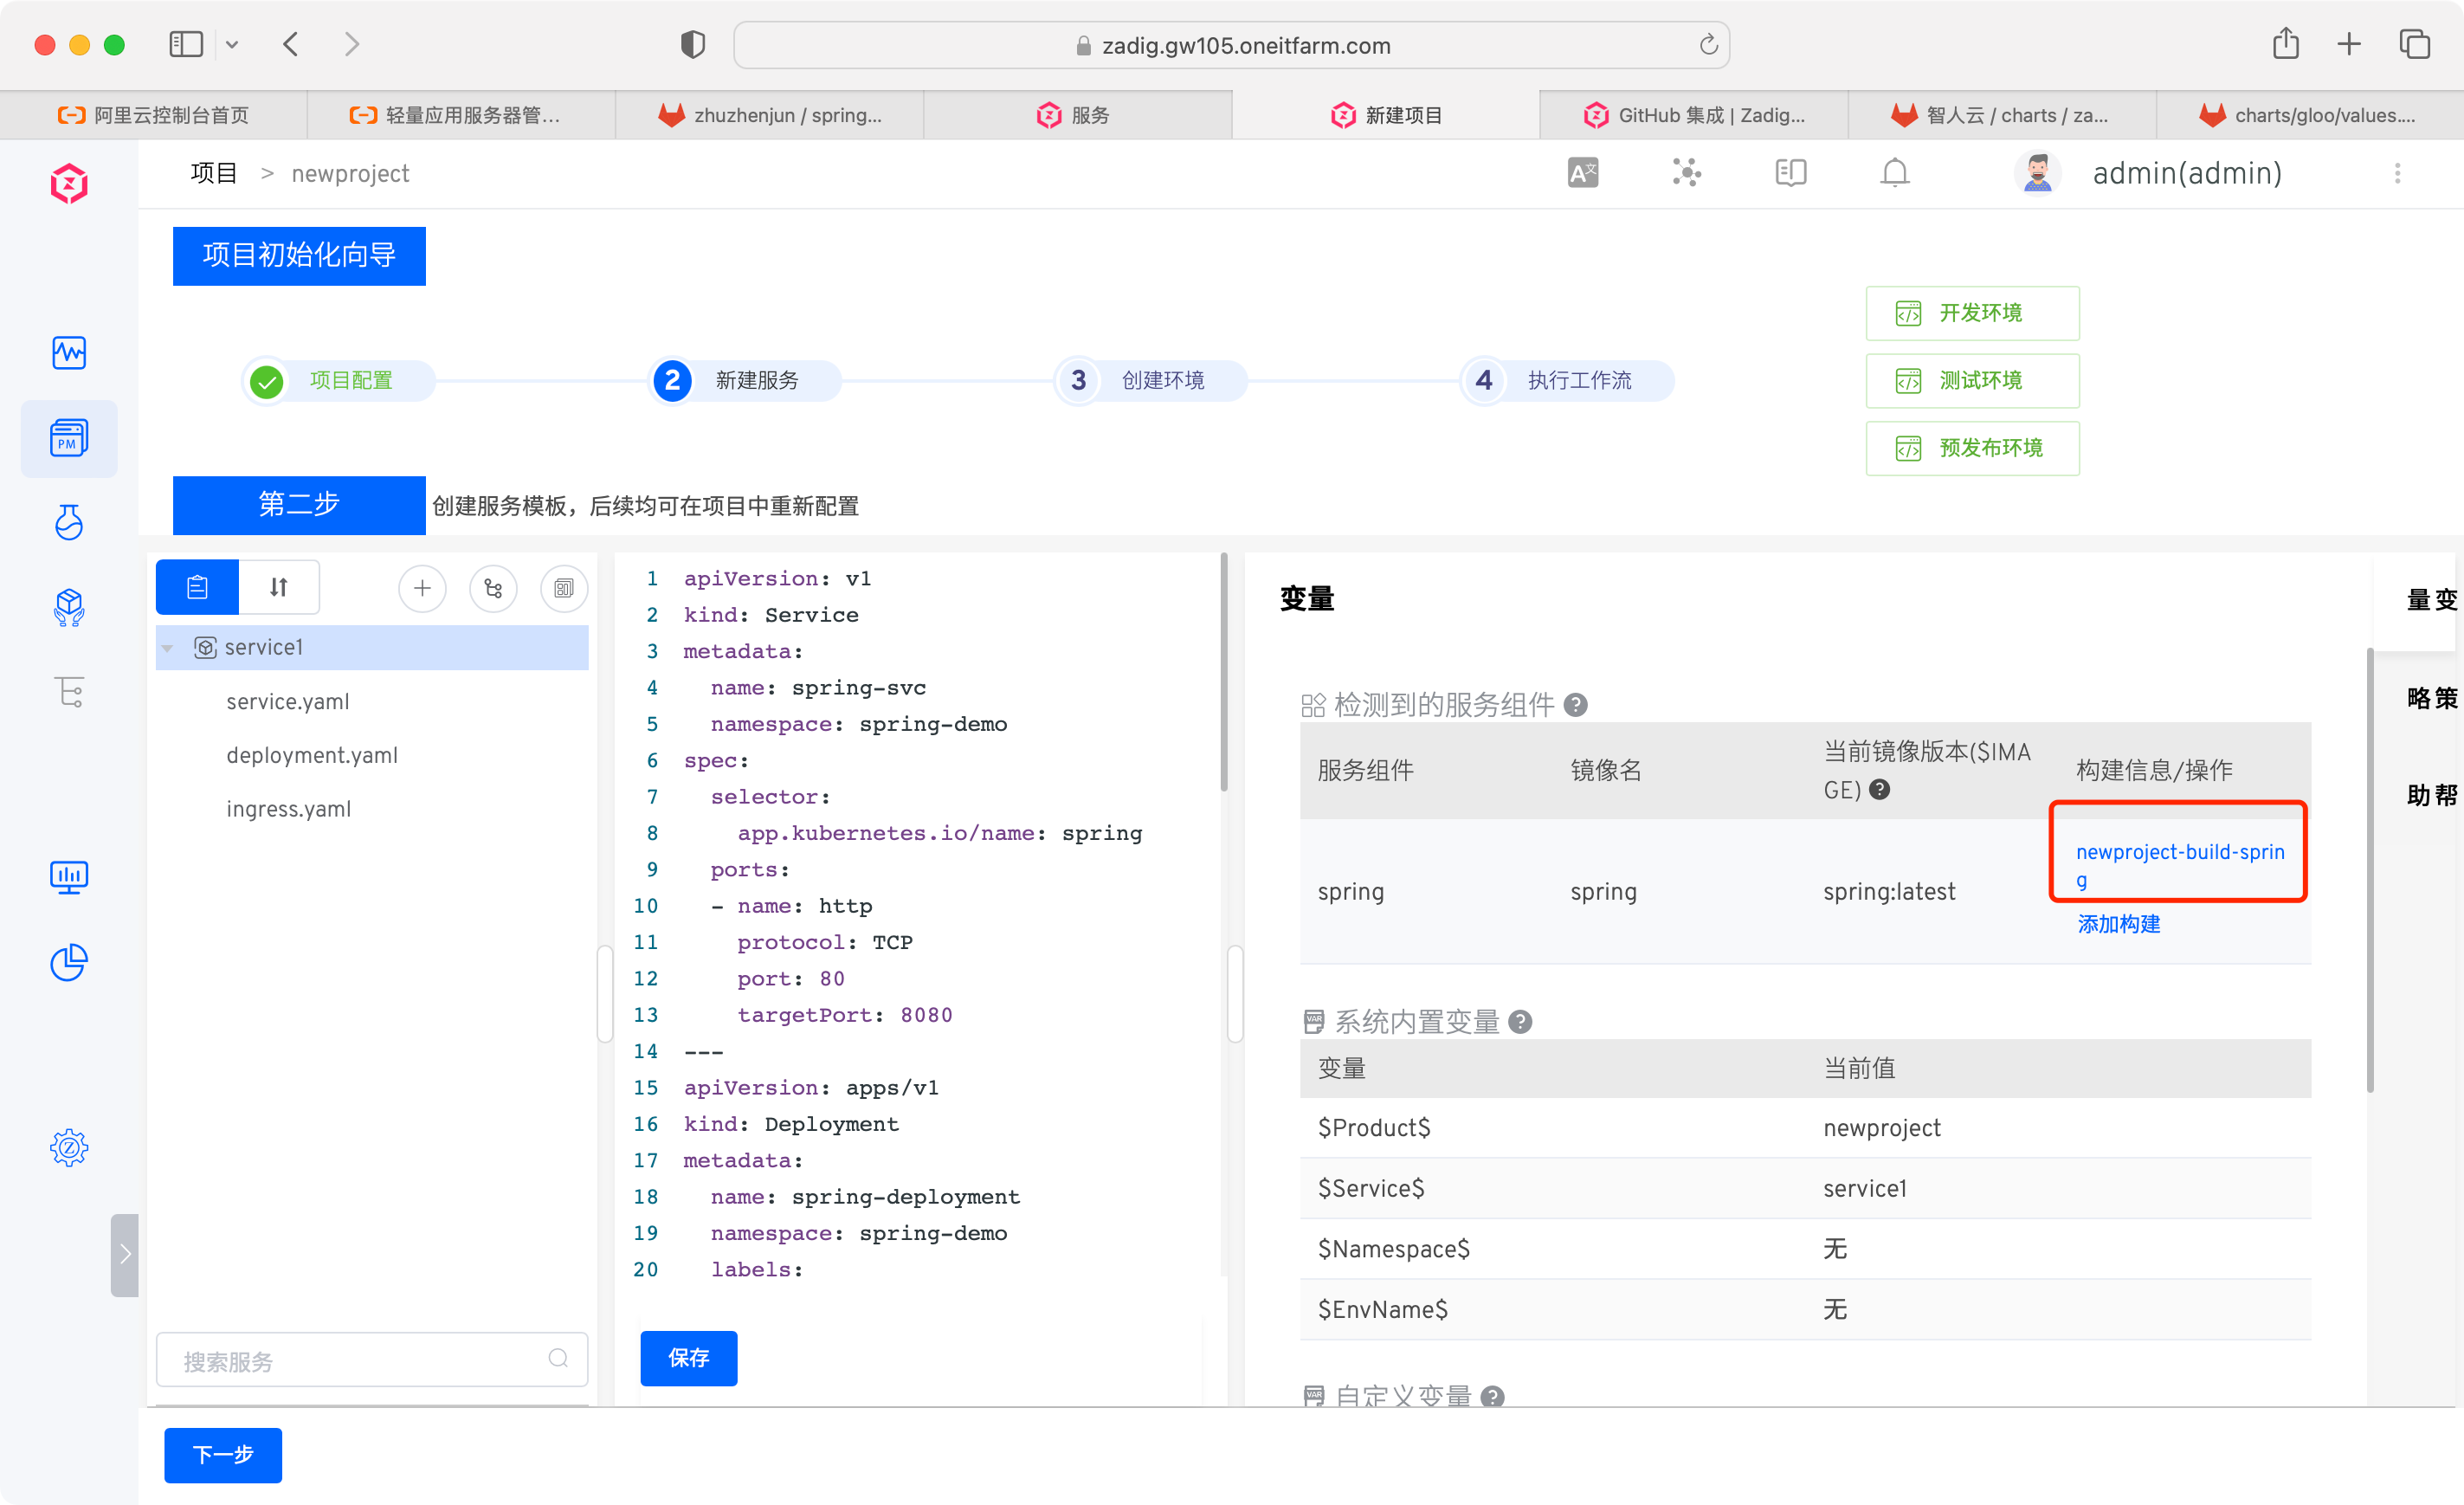Open the 变量 side tab
2464x1505 pixels.
(2431, 599)
